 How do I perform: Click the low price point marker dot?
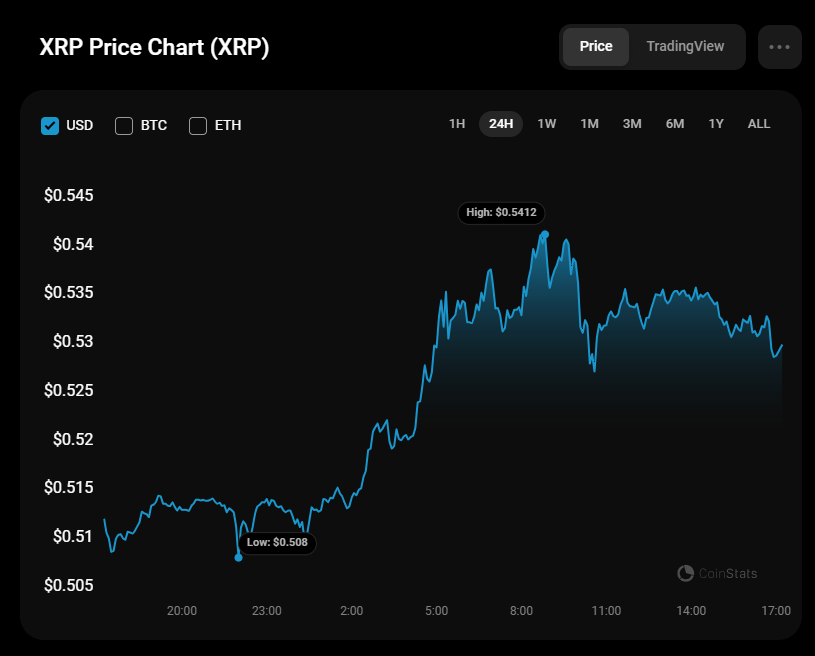[x=238, y=557]
